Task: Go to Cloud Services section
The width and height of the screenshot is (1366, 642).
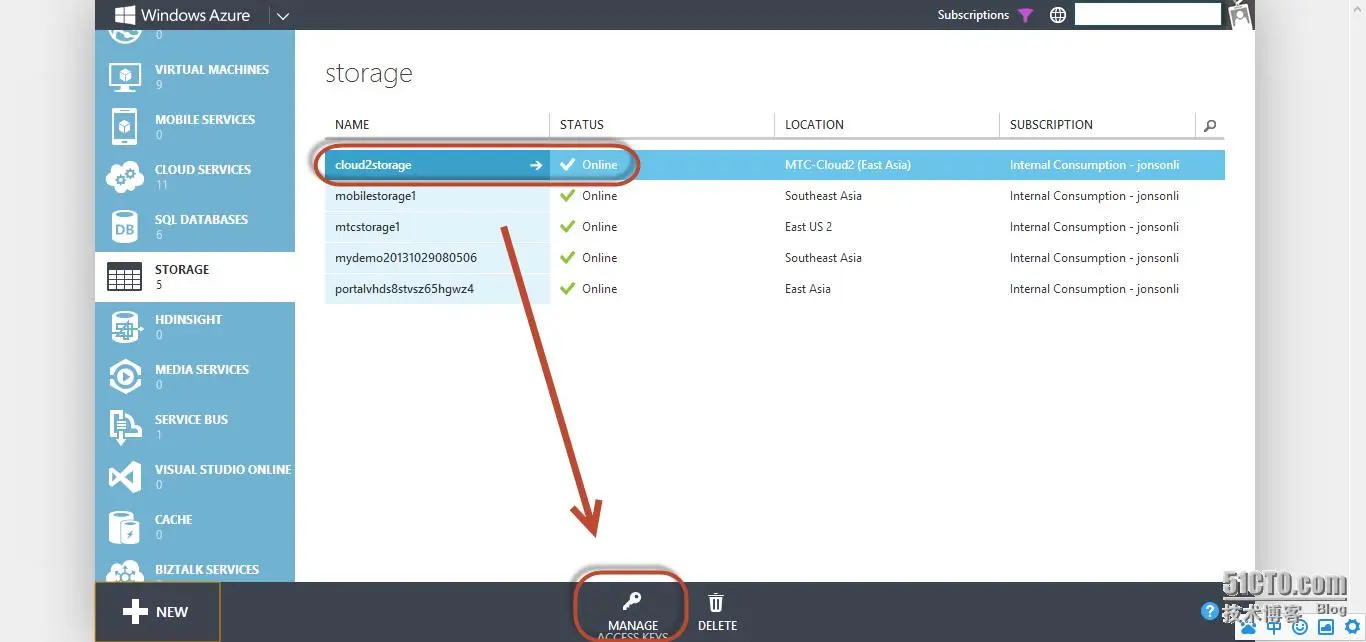Action: [195, 176]
